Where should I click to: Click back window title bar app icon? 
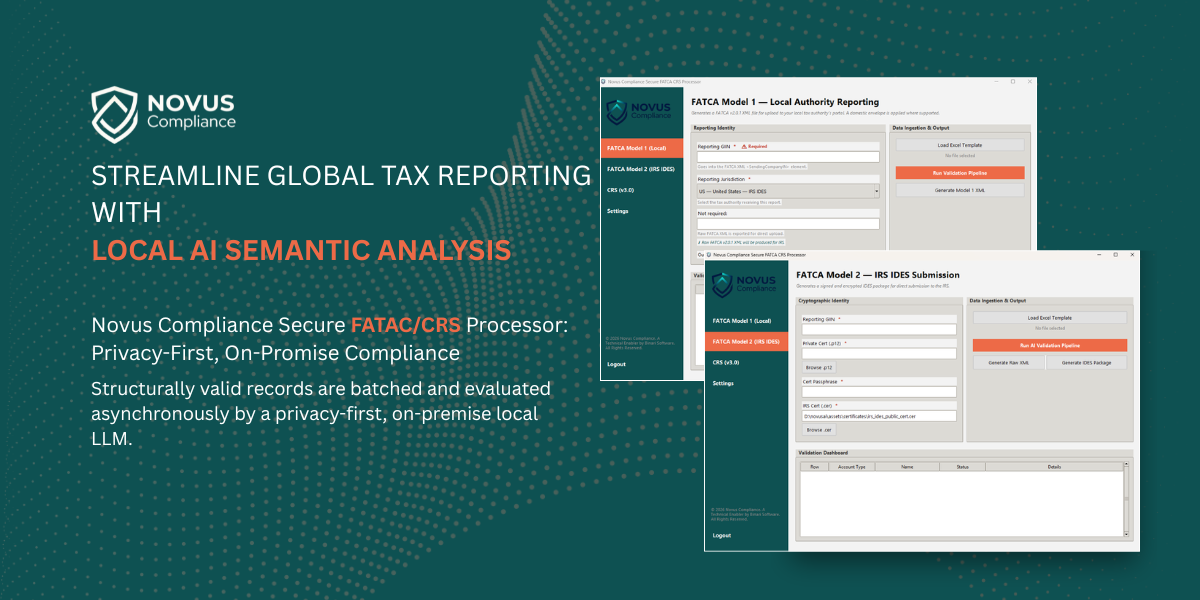click(x=604, y=81)
